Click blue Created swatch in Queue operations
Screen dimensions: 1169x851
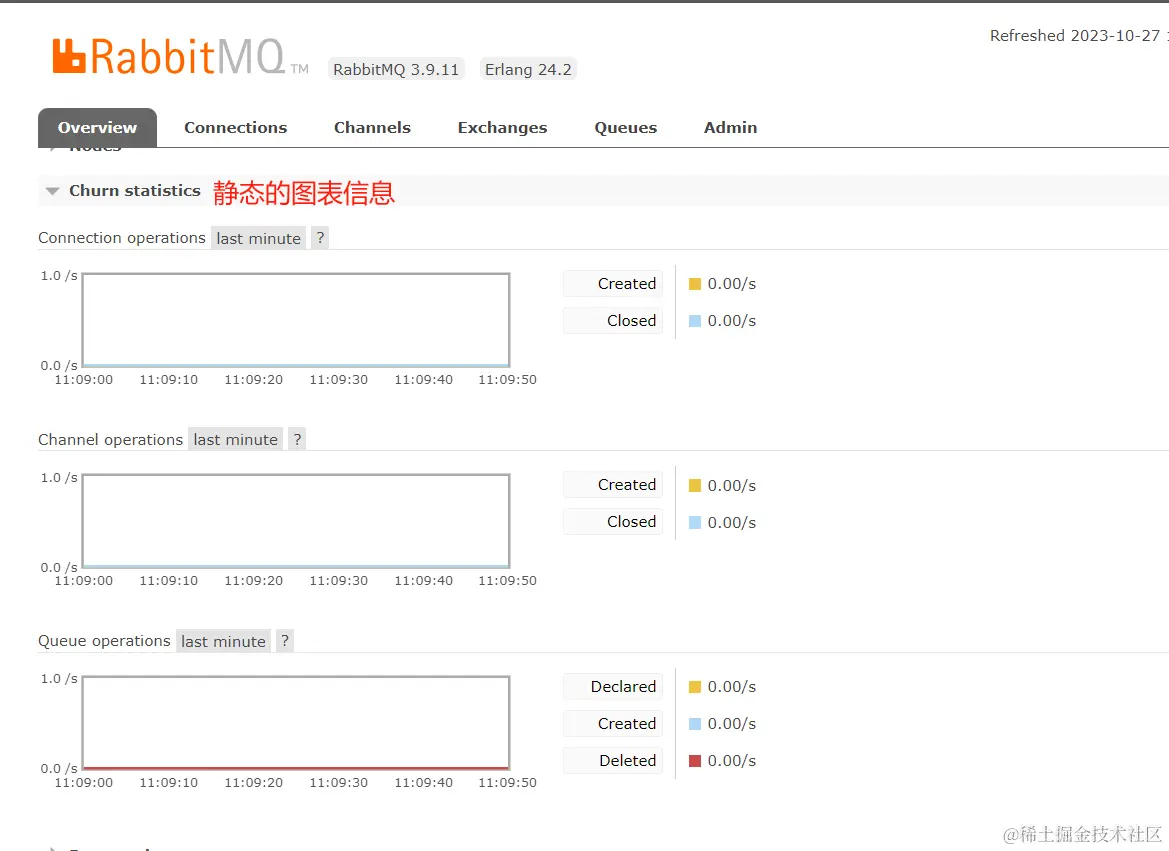pyautogui.click(x=695, y=723)
